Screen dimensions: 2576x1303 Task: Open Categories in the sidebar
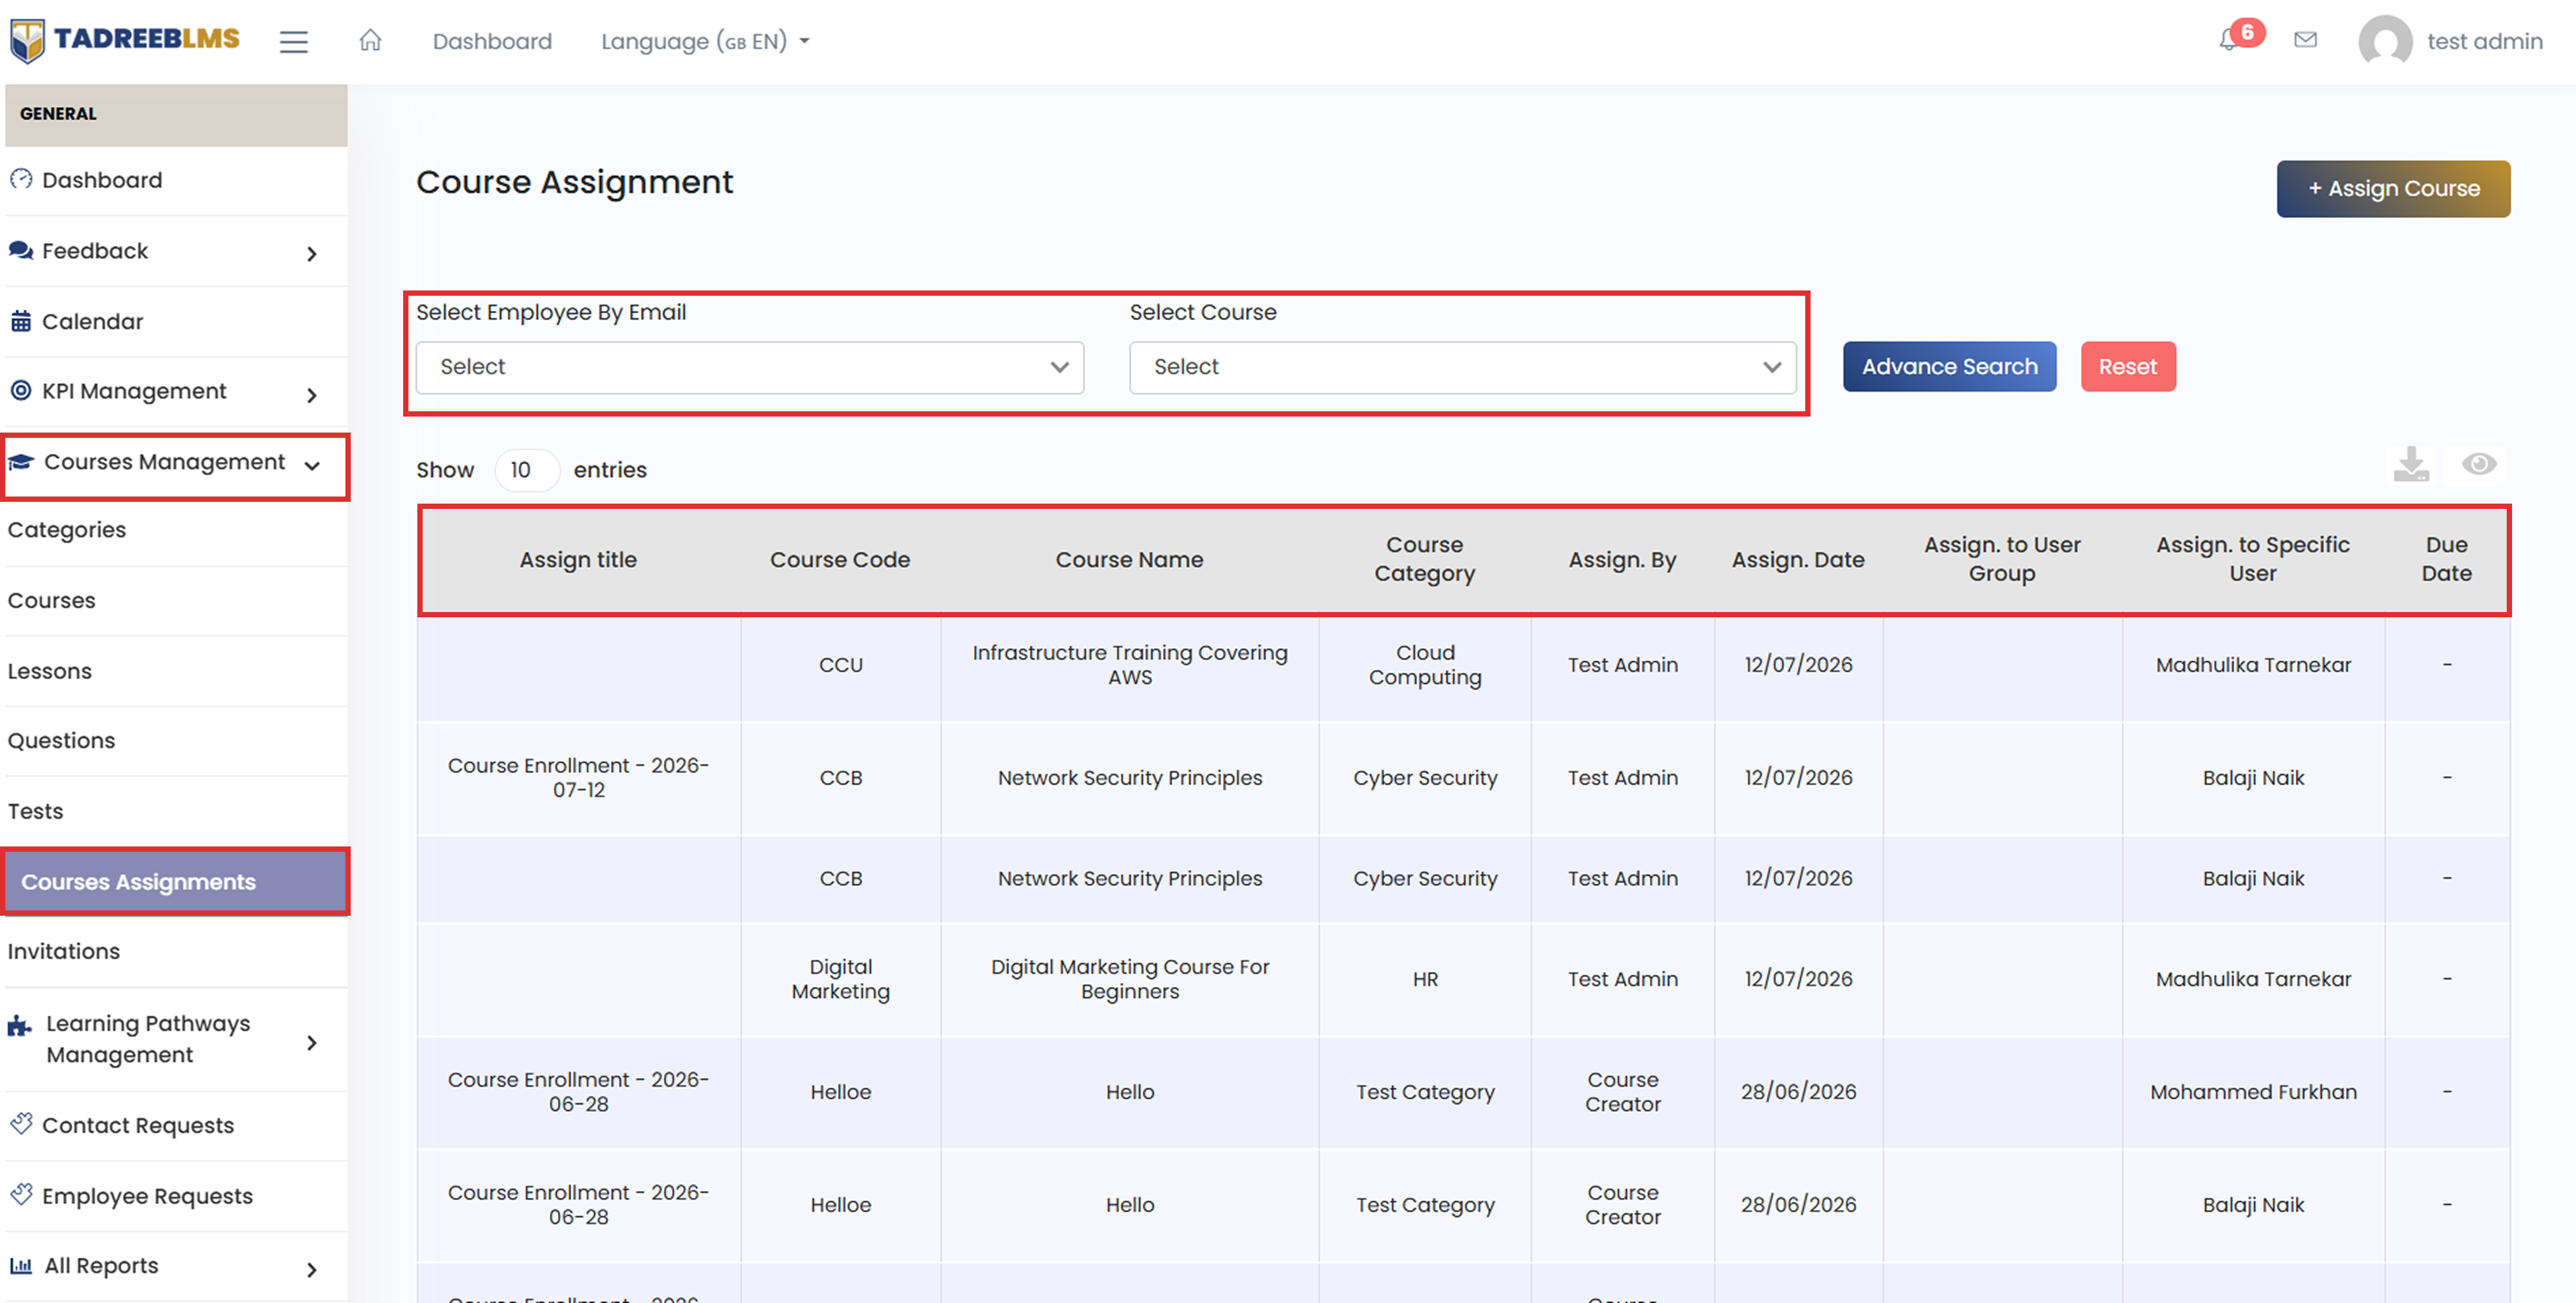pos(67,530)
